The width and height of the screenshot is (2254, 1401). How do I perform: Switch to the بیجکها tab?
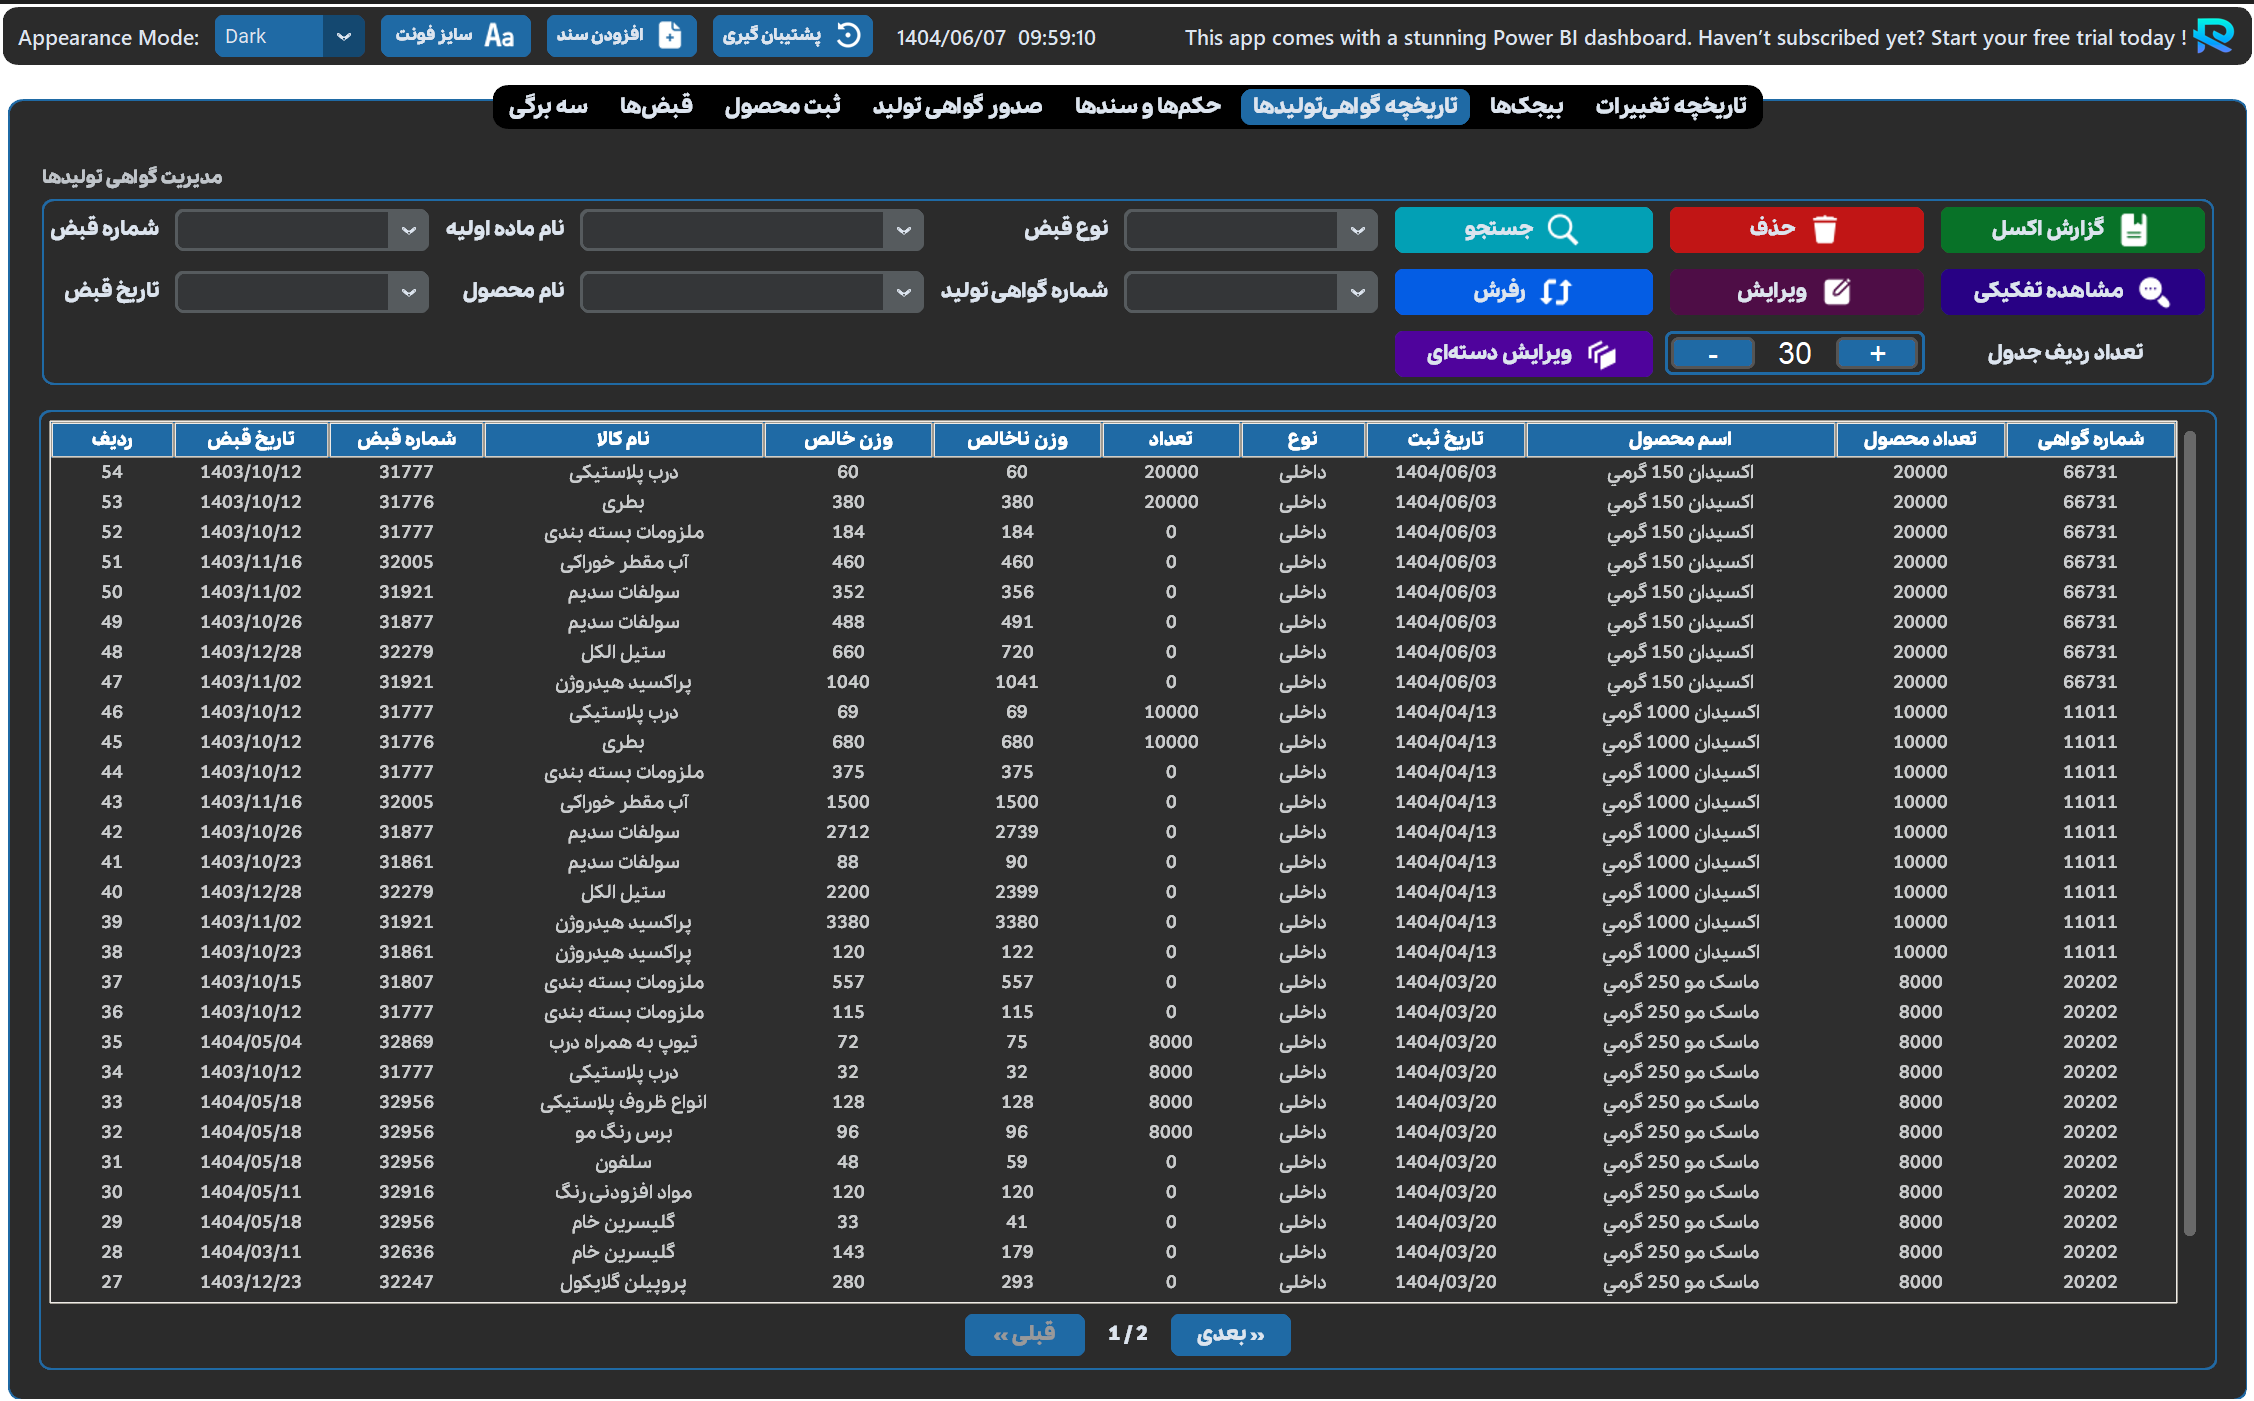(1526, 106)
